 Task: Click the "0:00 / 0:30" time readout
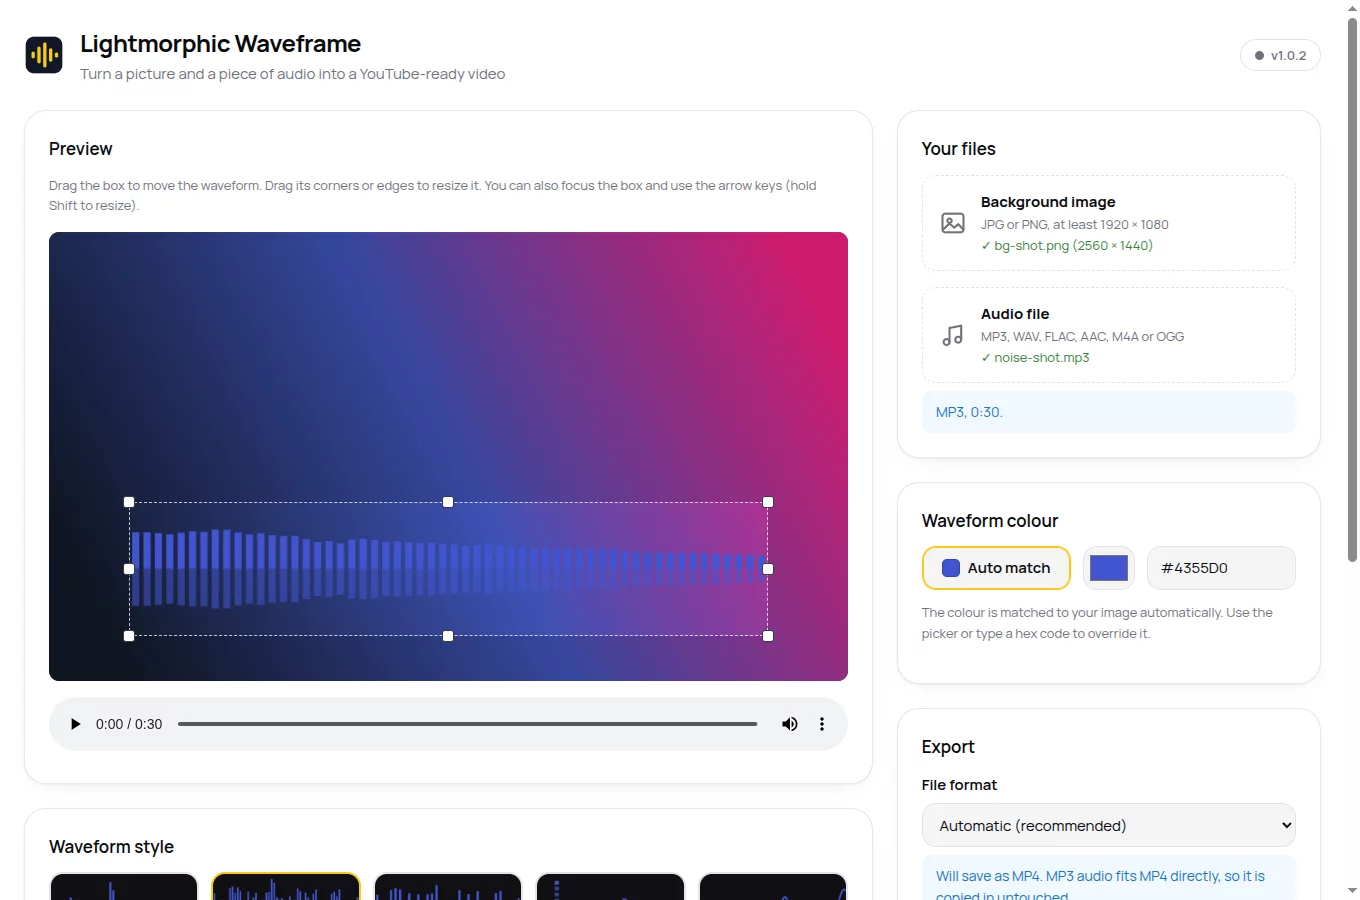(129, 724)
